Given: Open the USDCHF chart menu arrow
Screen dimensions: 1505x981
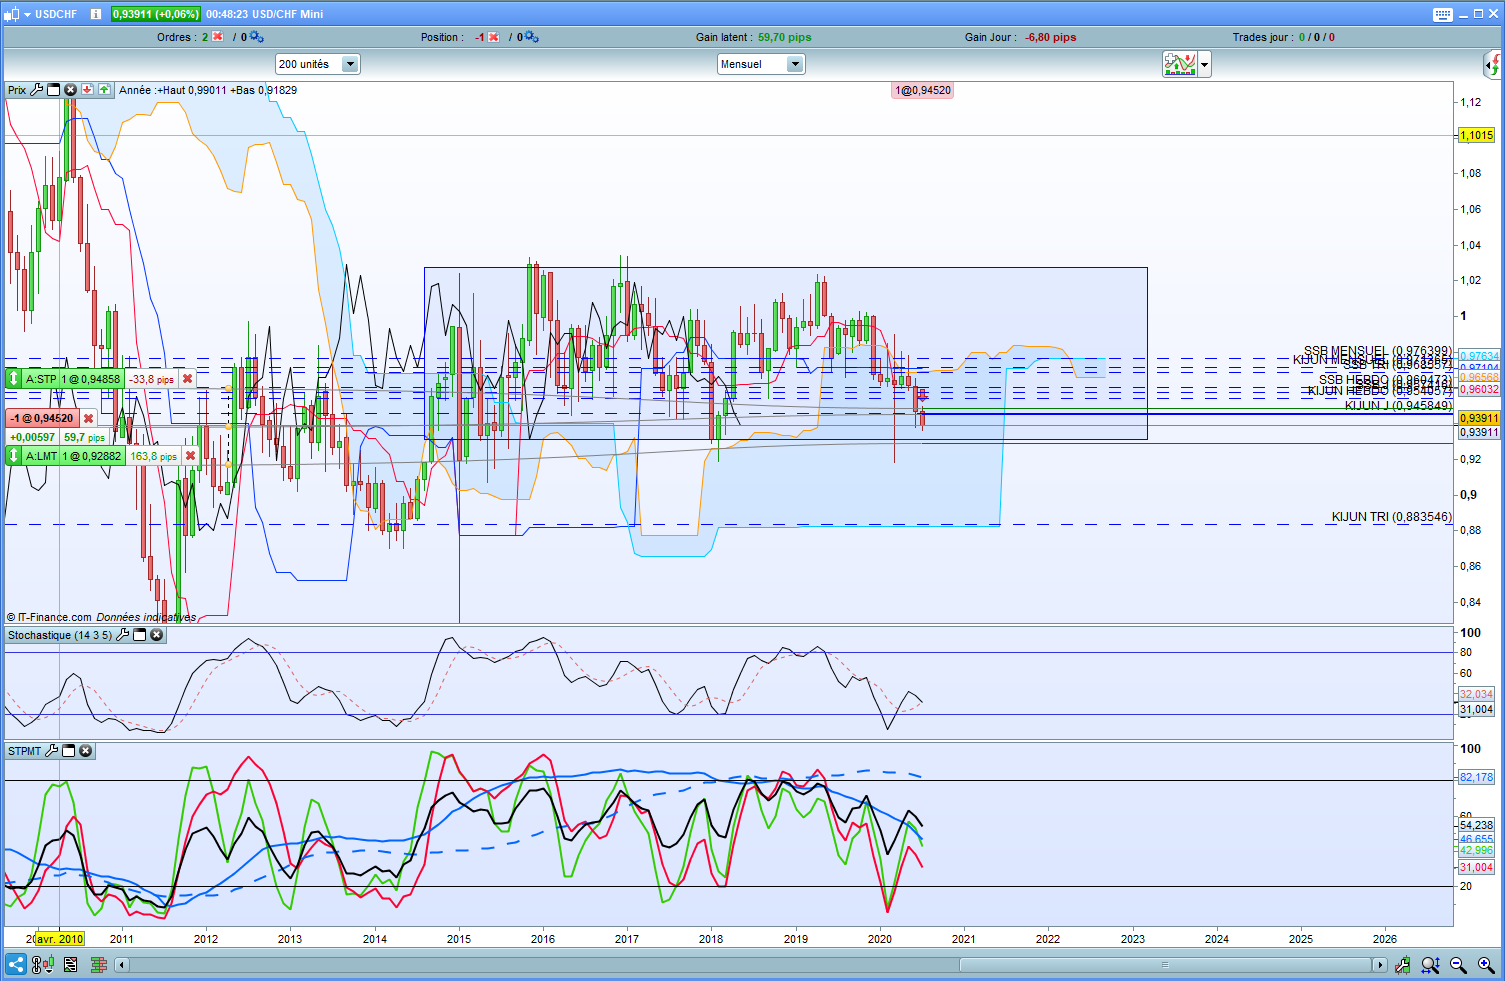Looking at the screenshot, I should [x=27, y=14].
